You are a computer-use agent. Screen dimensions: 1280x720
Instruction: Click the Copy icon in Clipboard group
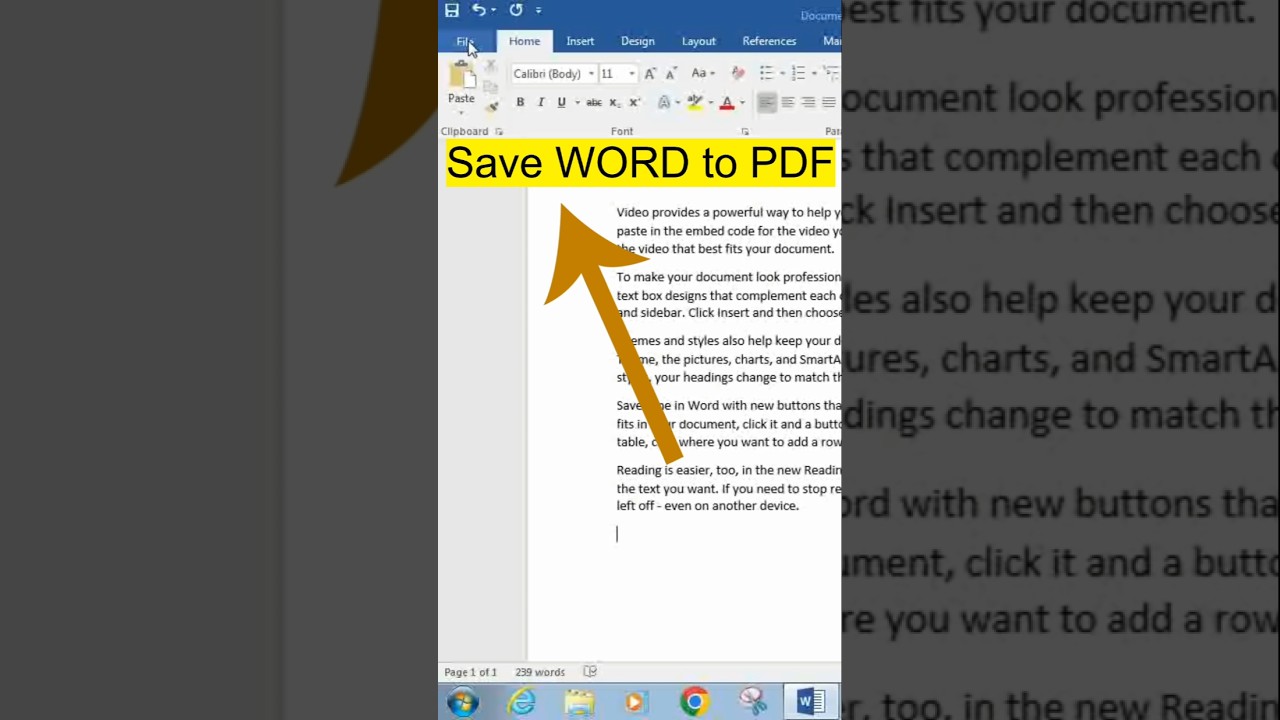[490, 86]
